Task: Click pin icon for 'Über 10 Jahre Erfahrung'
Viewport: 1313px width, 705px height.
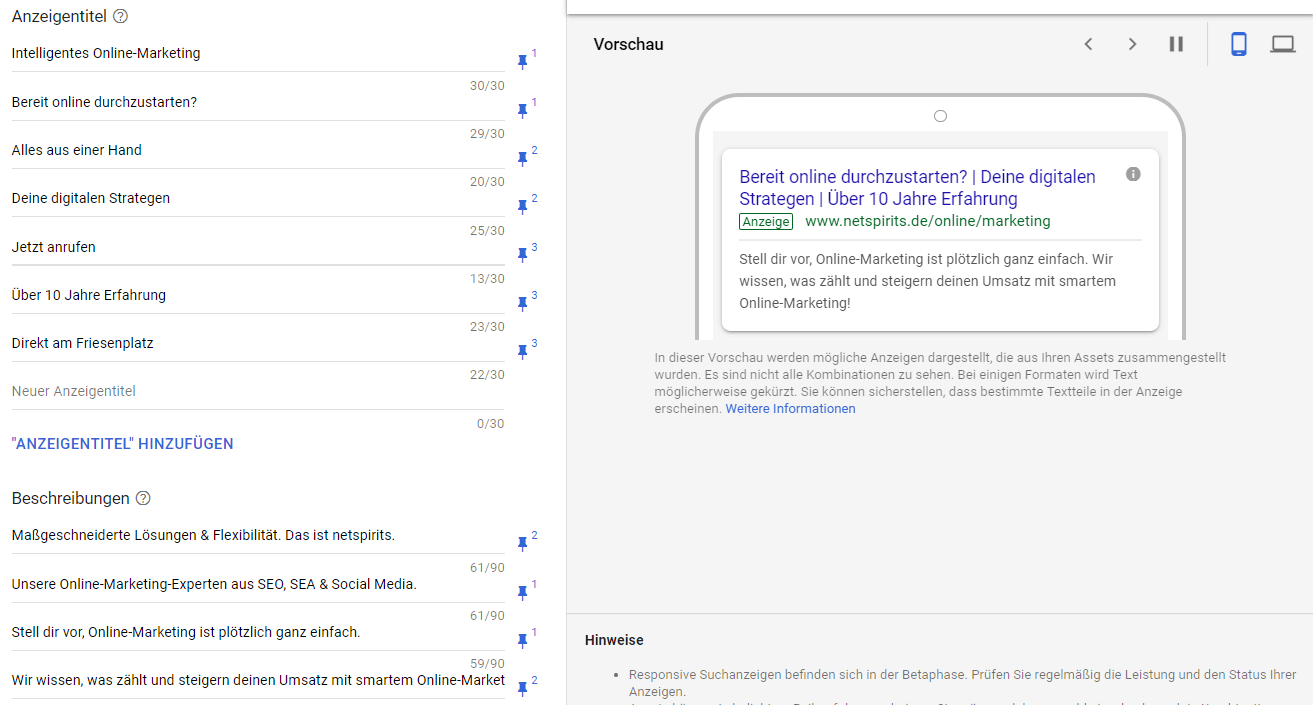Action: [x=522, y=303]
